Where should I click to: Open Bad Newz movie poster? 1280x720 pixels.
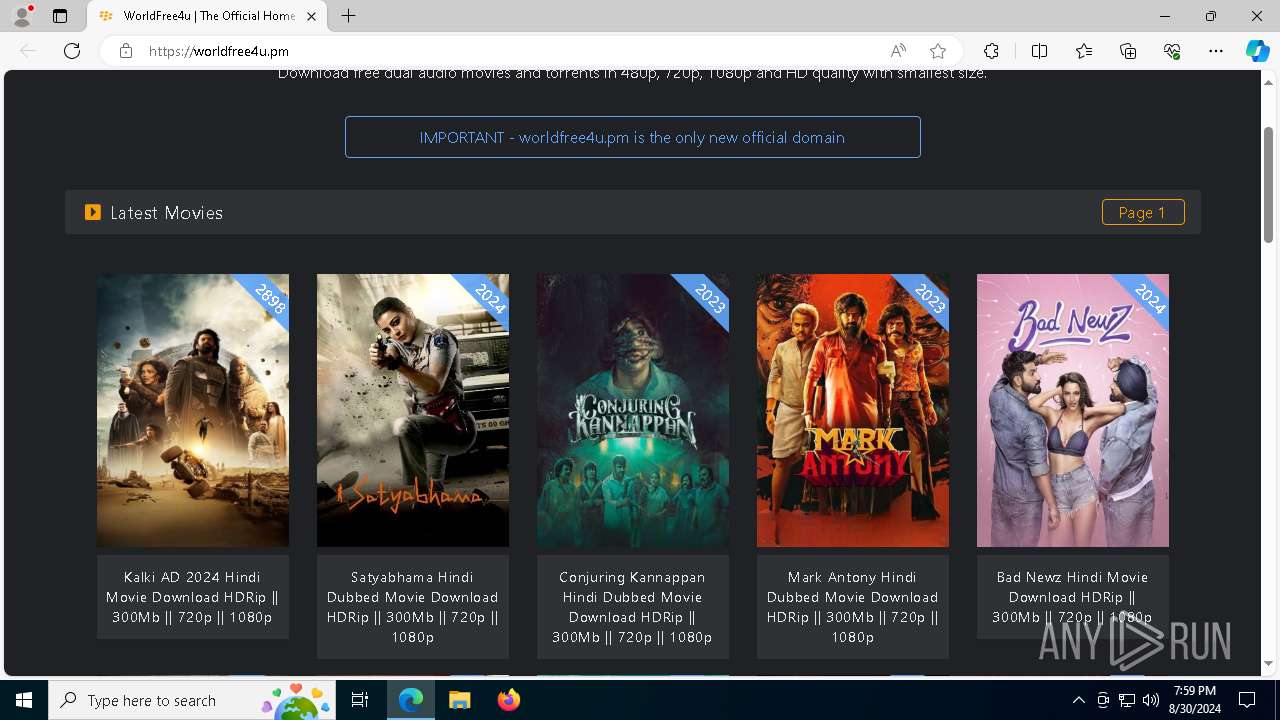(1073, 410)
